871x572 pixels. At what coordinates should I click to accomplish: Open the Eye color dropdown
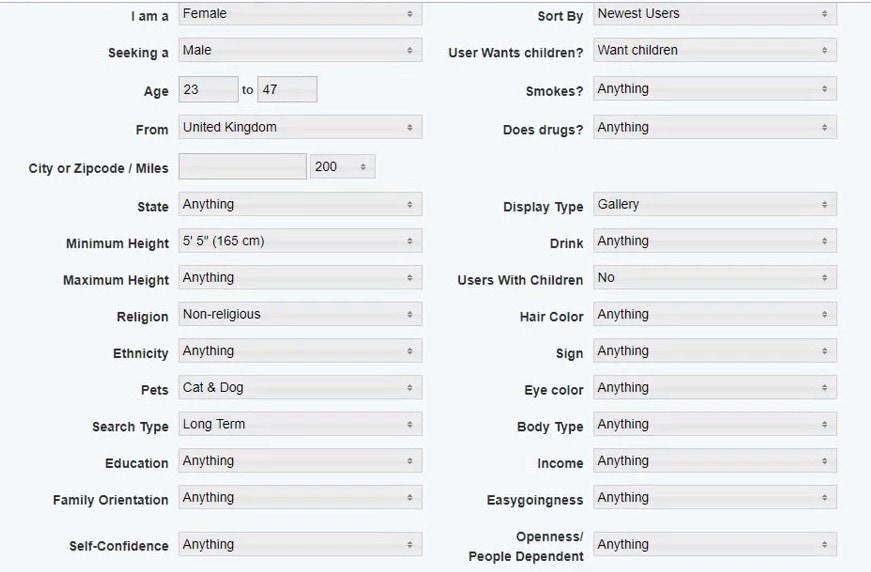pyautogui.click(x=714, y=388)
